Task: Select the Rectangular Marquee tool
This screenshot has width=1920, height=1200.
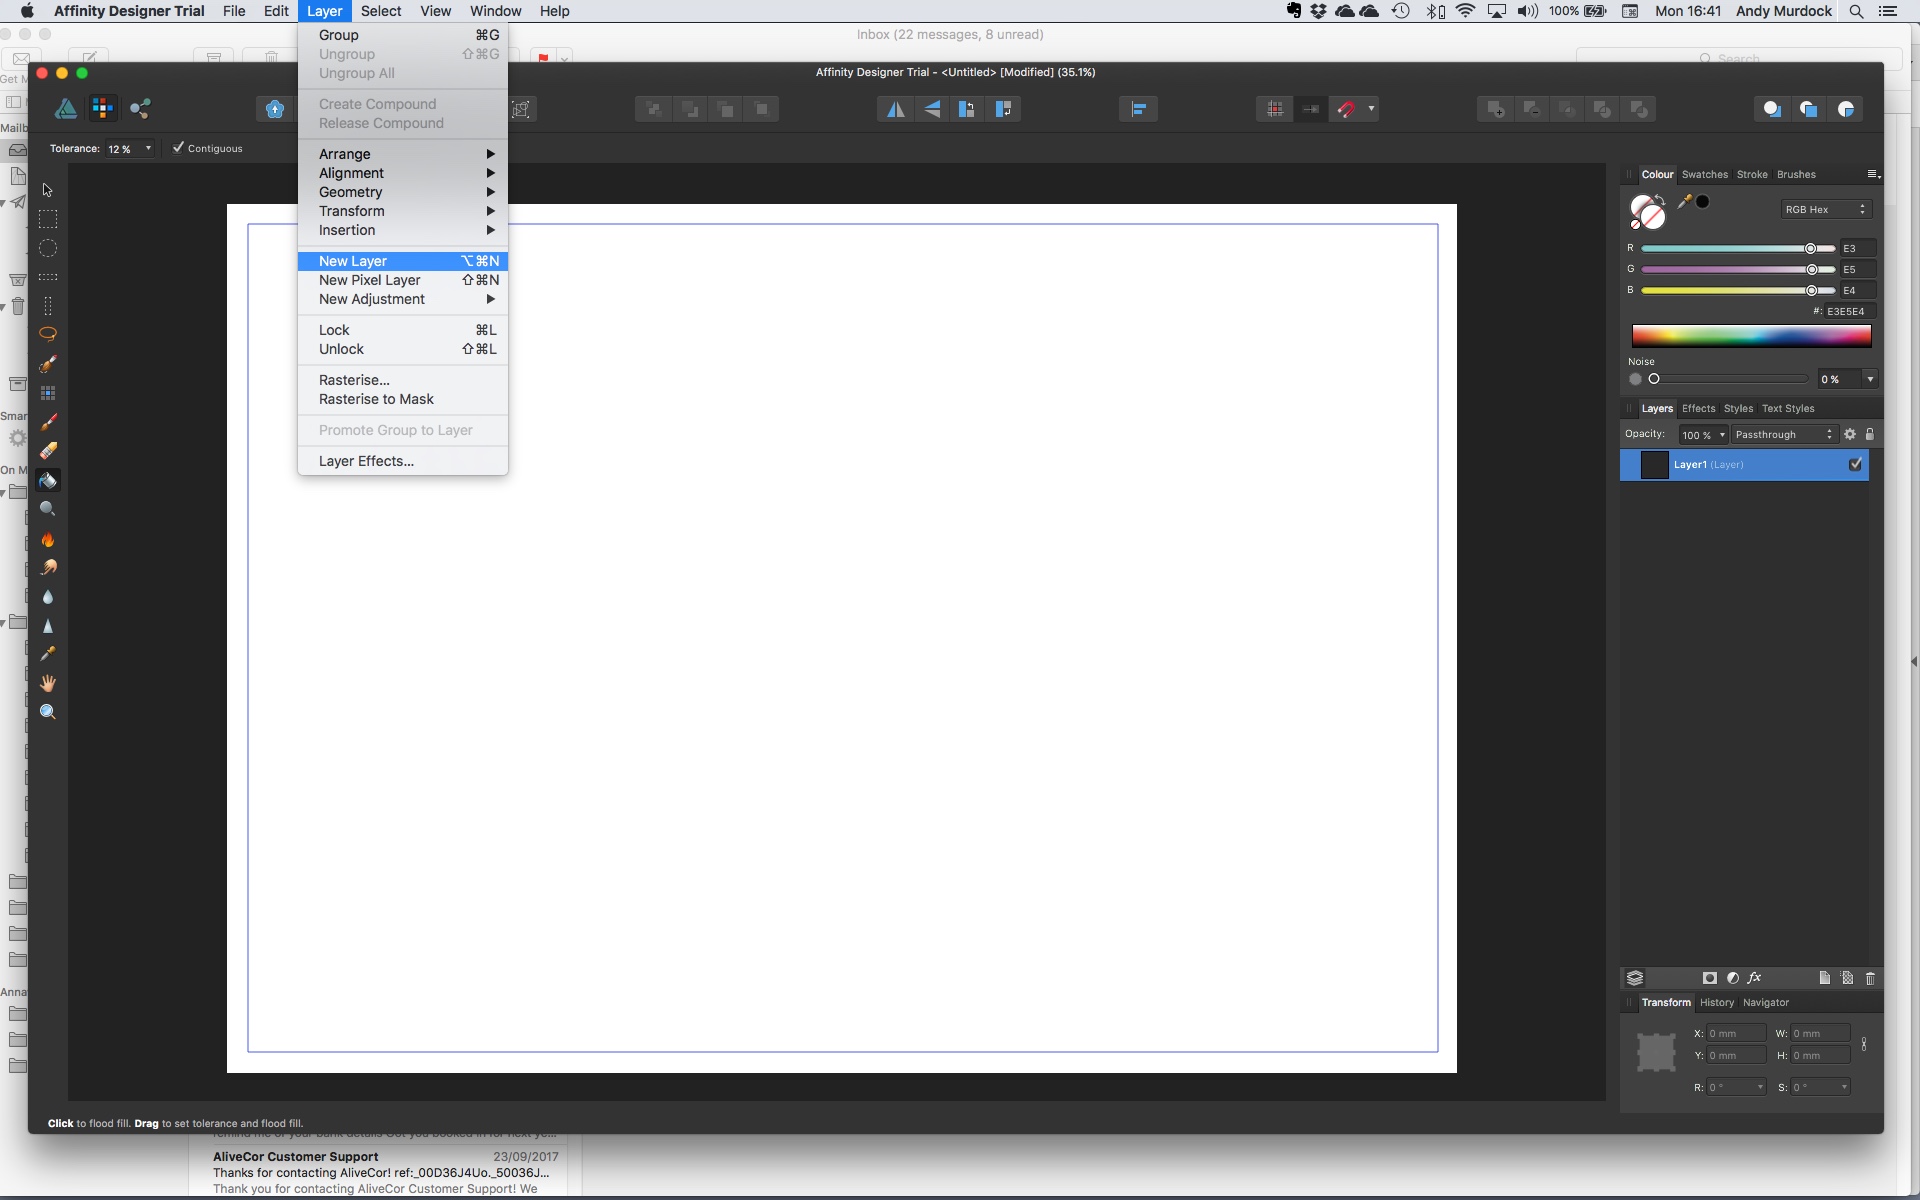Action: click(47, 219)
